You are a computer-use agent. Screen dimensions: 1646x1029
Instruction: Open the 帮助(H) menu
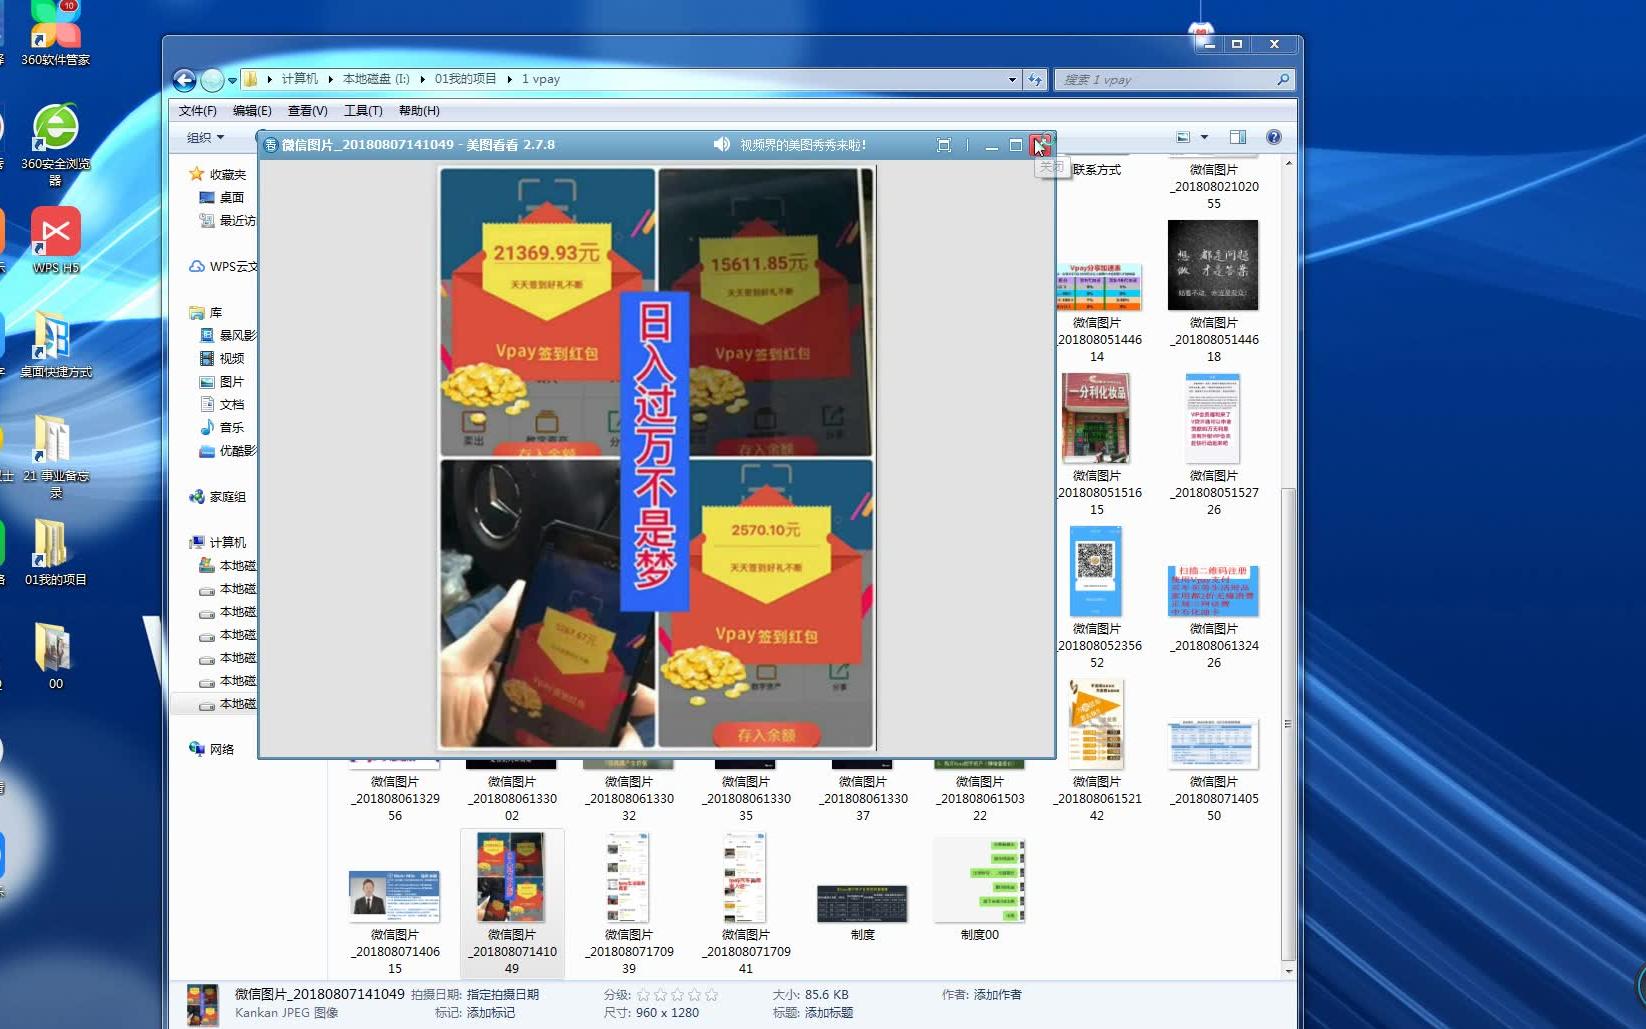(x=419, y=111)
